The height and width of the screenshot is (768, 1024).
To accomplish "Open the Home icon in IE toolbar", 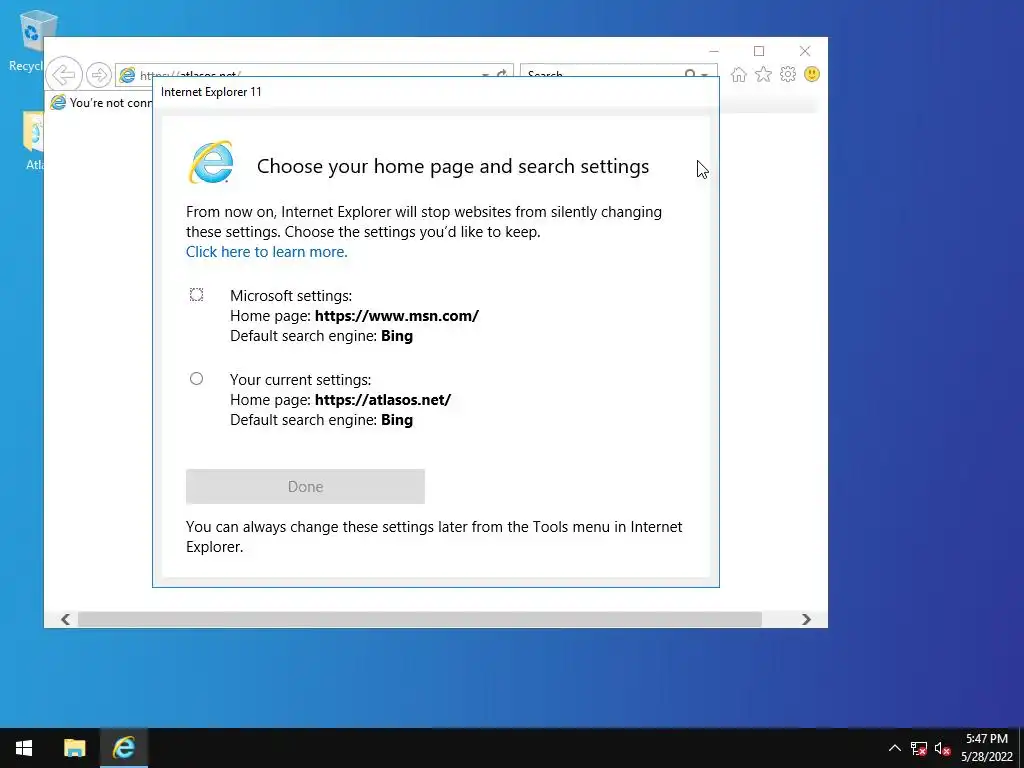I will point(739,74).
